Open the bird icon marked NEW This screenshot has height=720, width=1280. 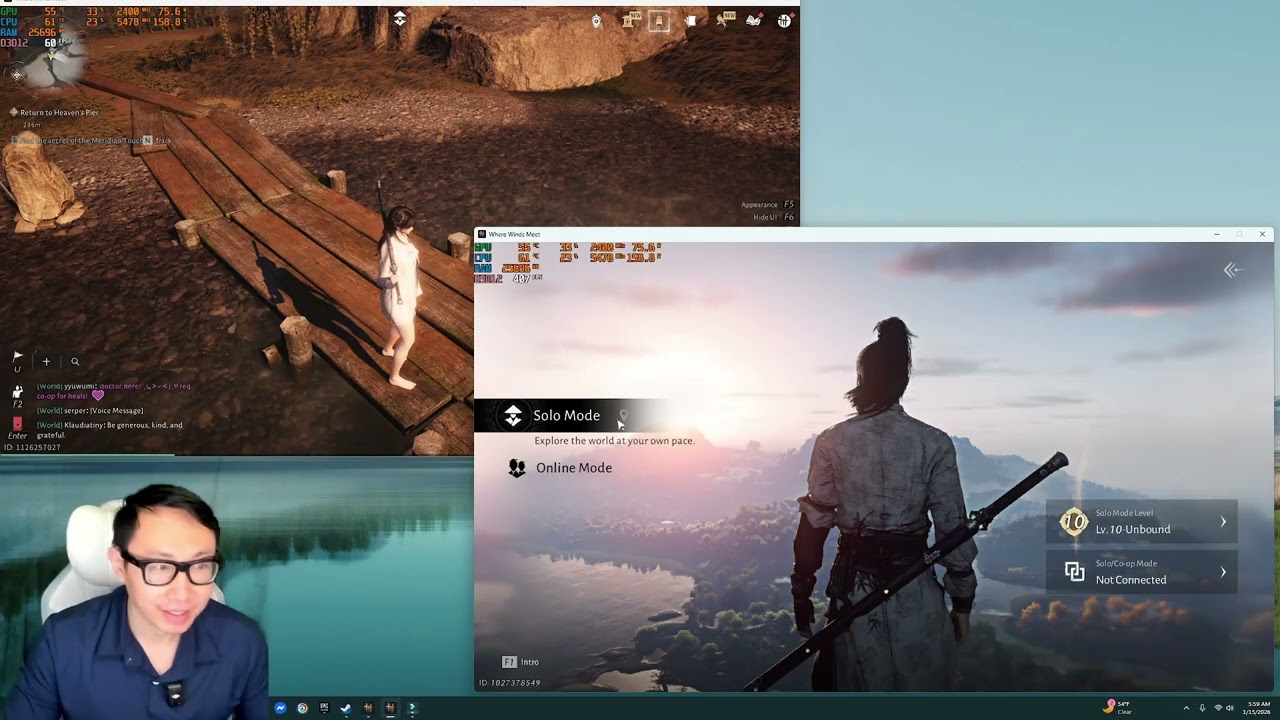click(723, 20)
